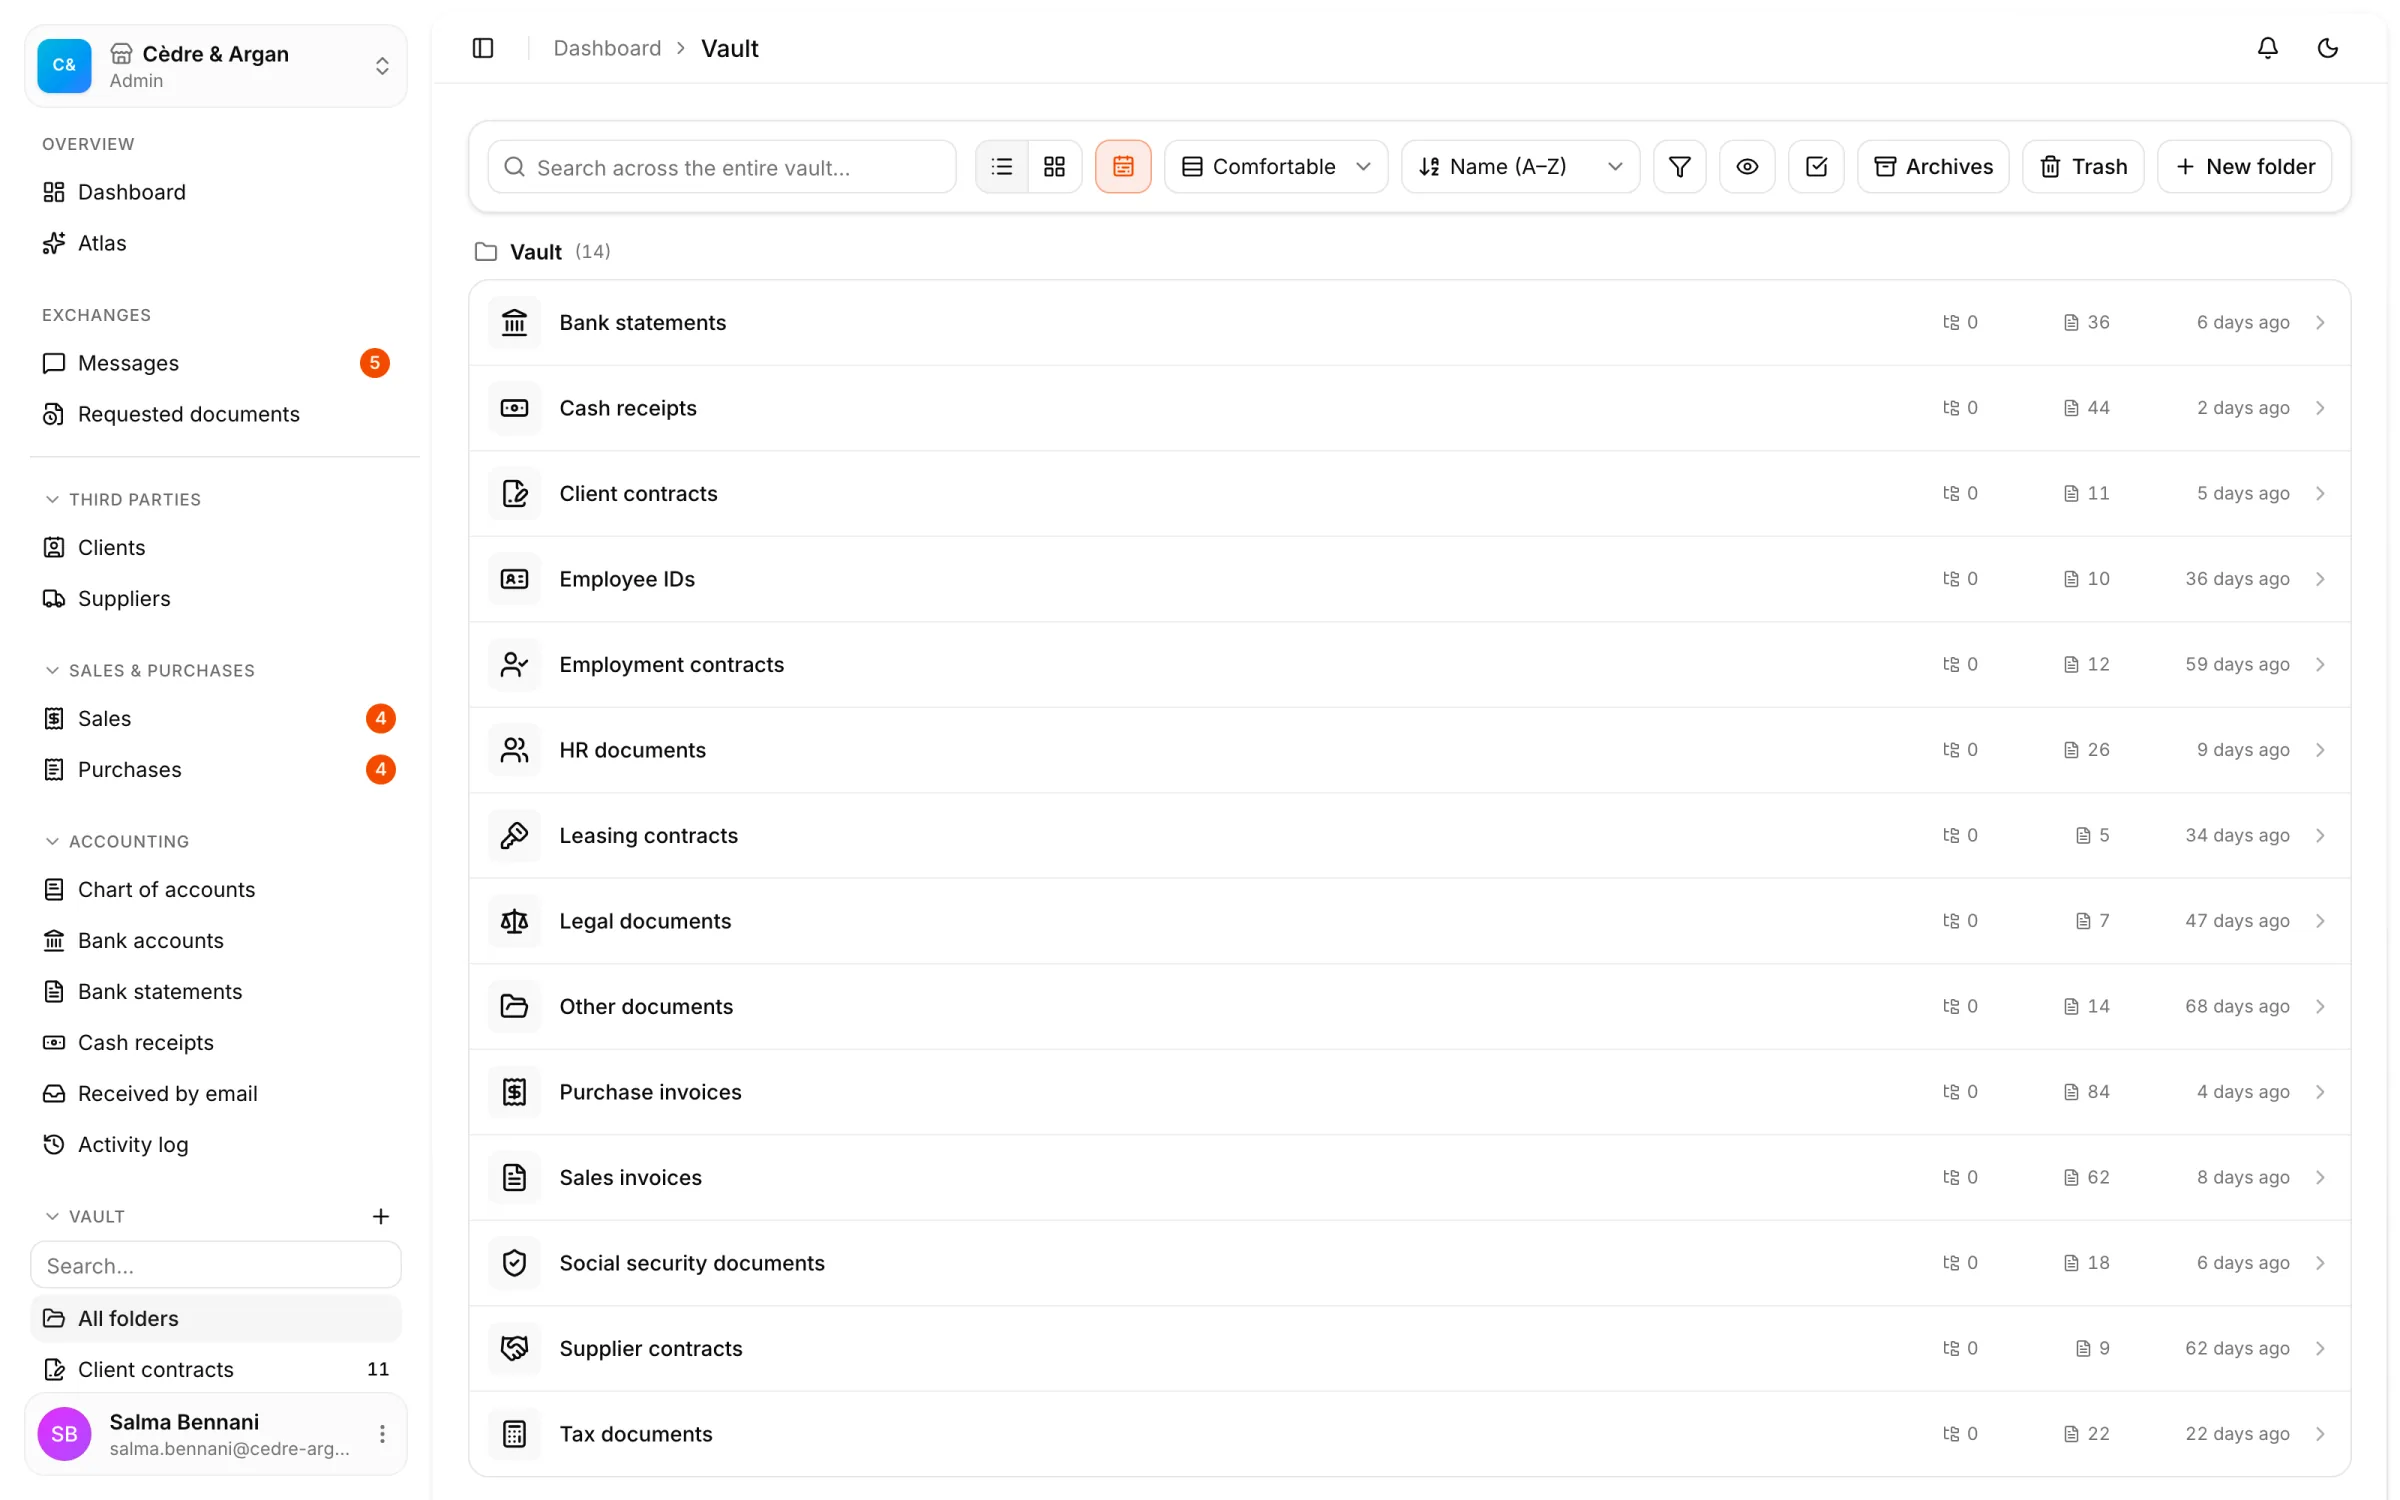Toggle the calendar view button
Viewport: 2400px width, 1500px height.
[1123, 166]
